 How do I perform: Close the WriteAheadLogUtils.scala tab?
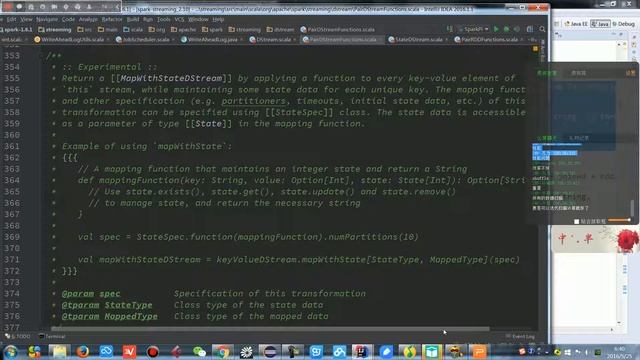click(108, 40)
